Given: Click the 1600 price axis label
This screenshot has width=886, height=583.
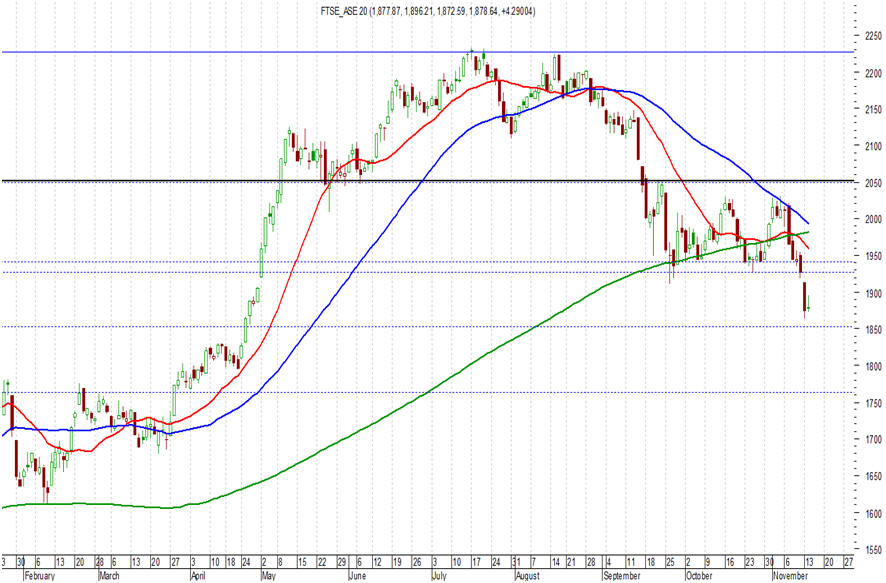Looking at the screenshot, I should (x=873, y=514).
